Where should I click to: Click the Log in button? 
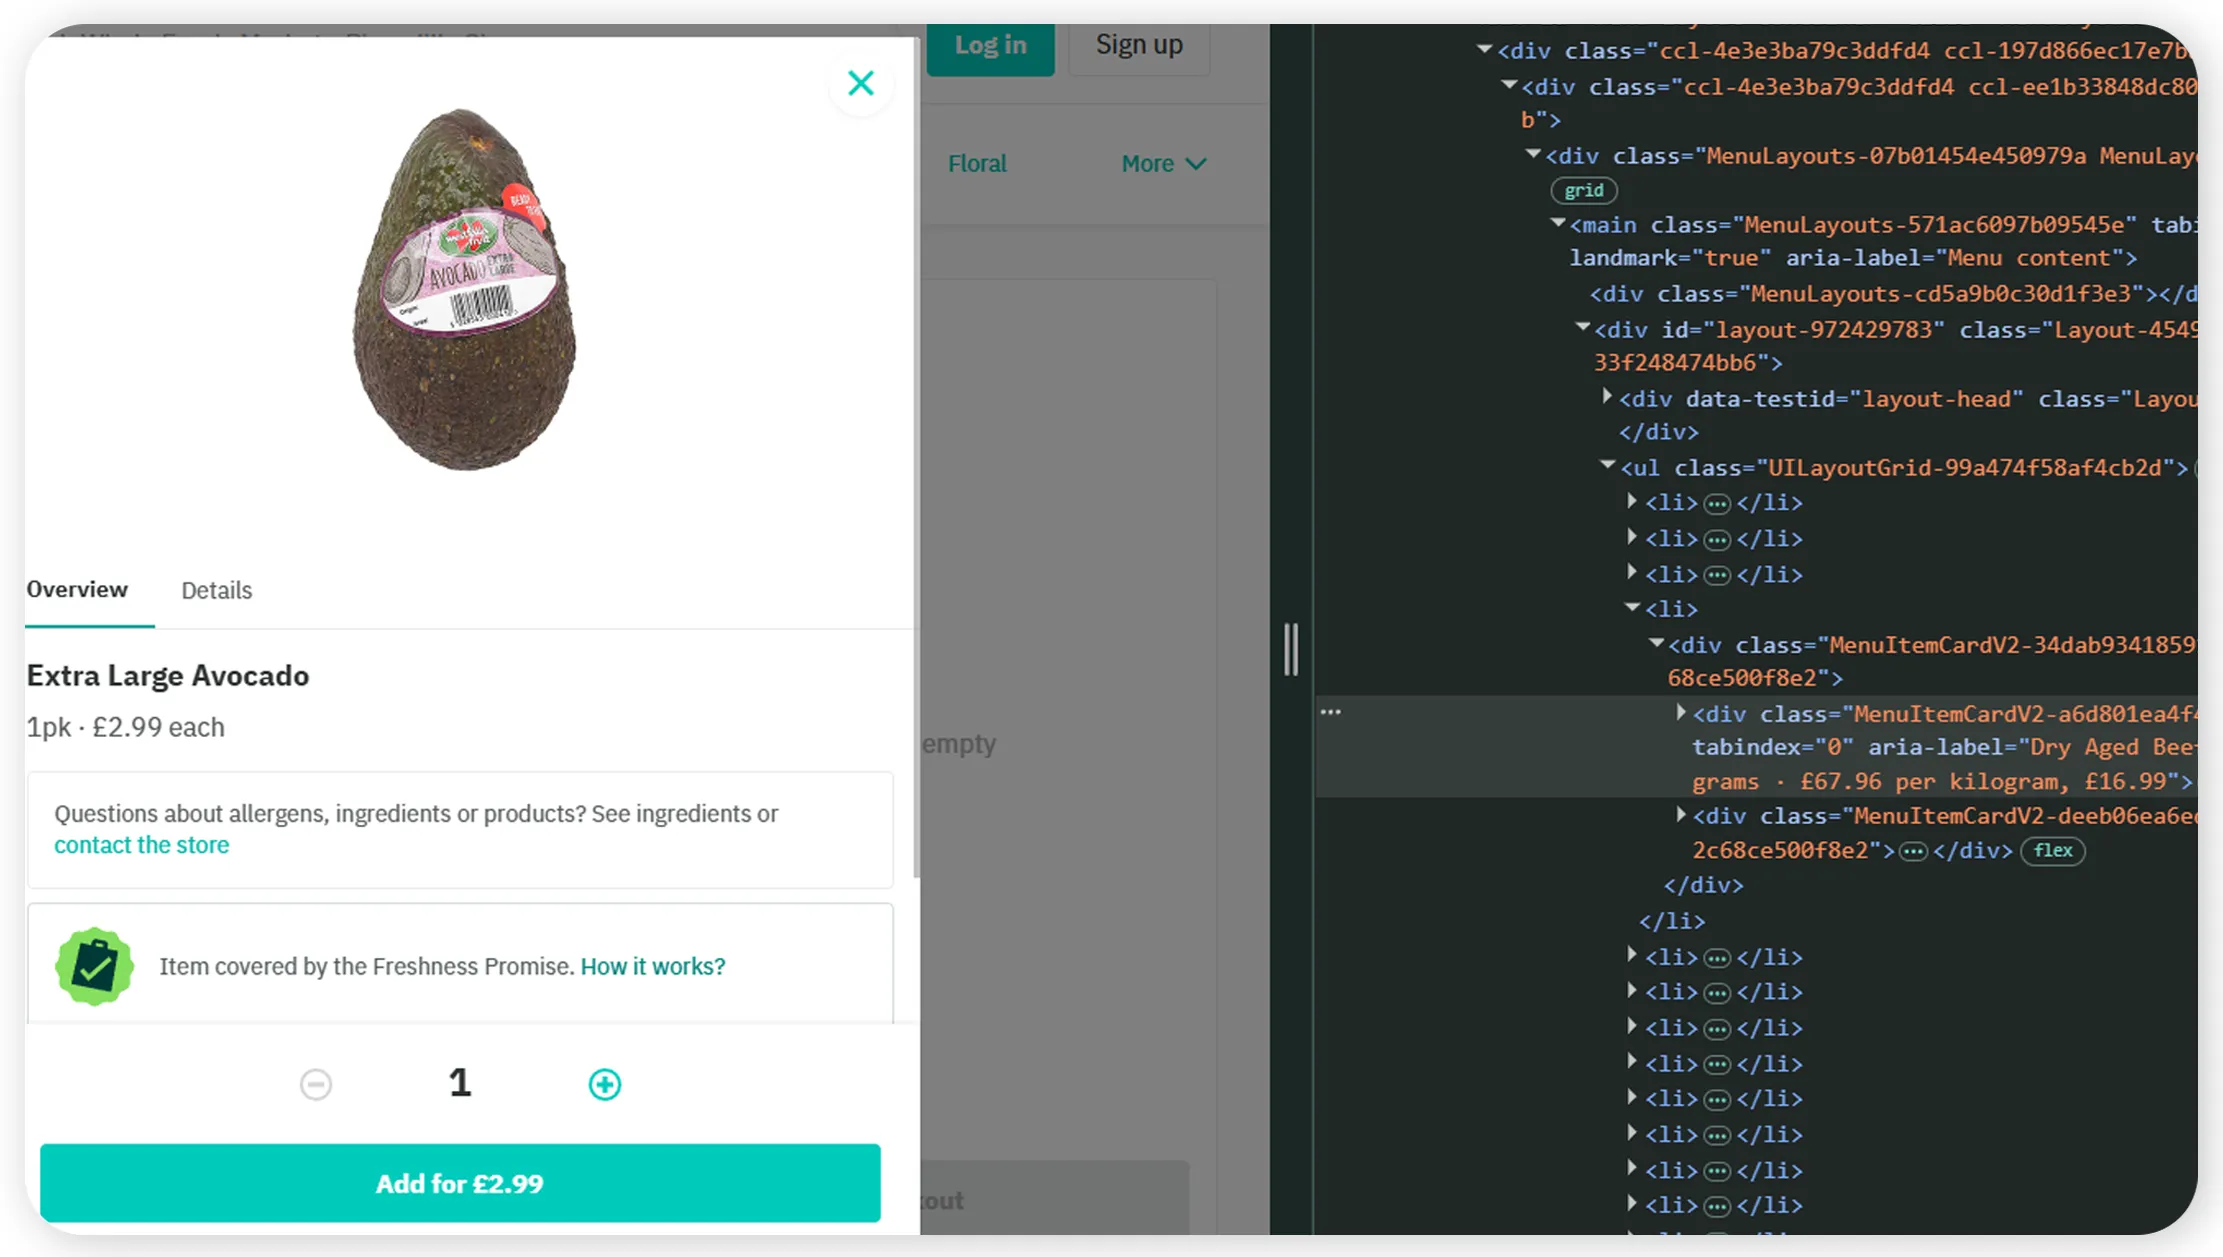click(990, 47)
